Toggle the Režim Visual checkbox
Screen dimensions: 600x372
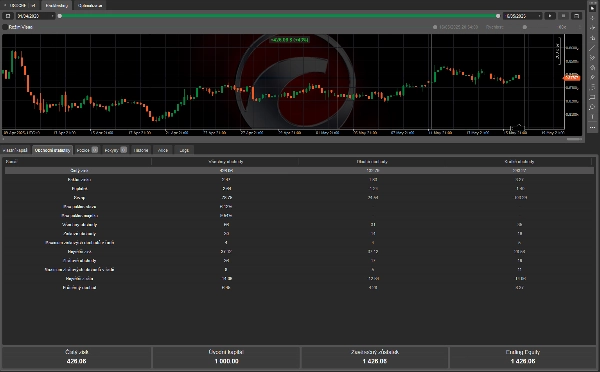5,27
